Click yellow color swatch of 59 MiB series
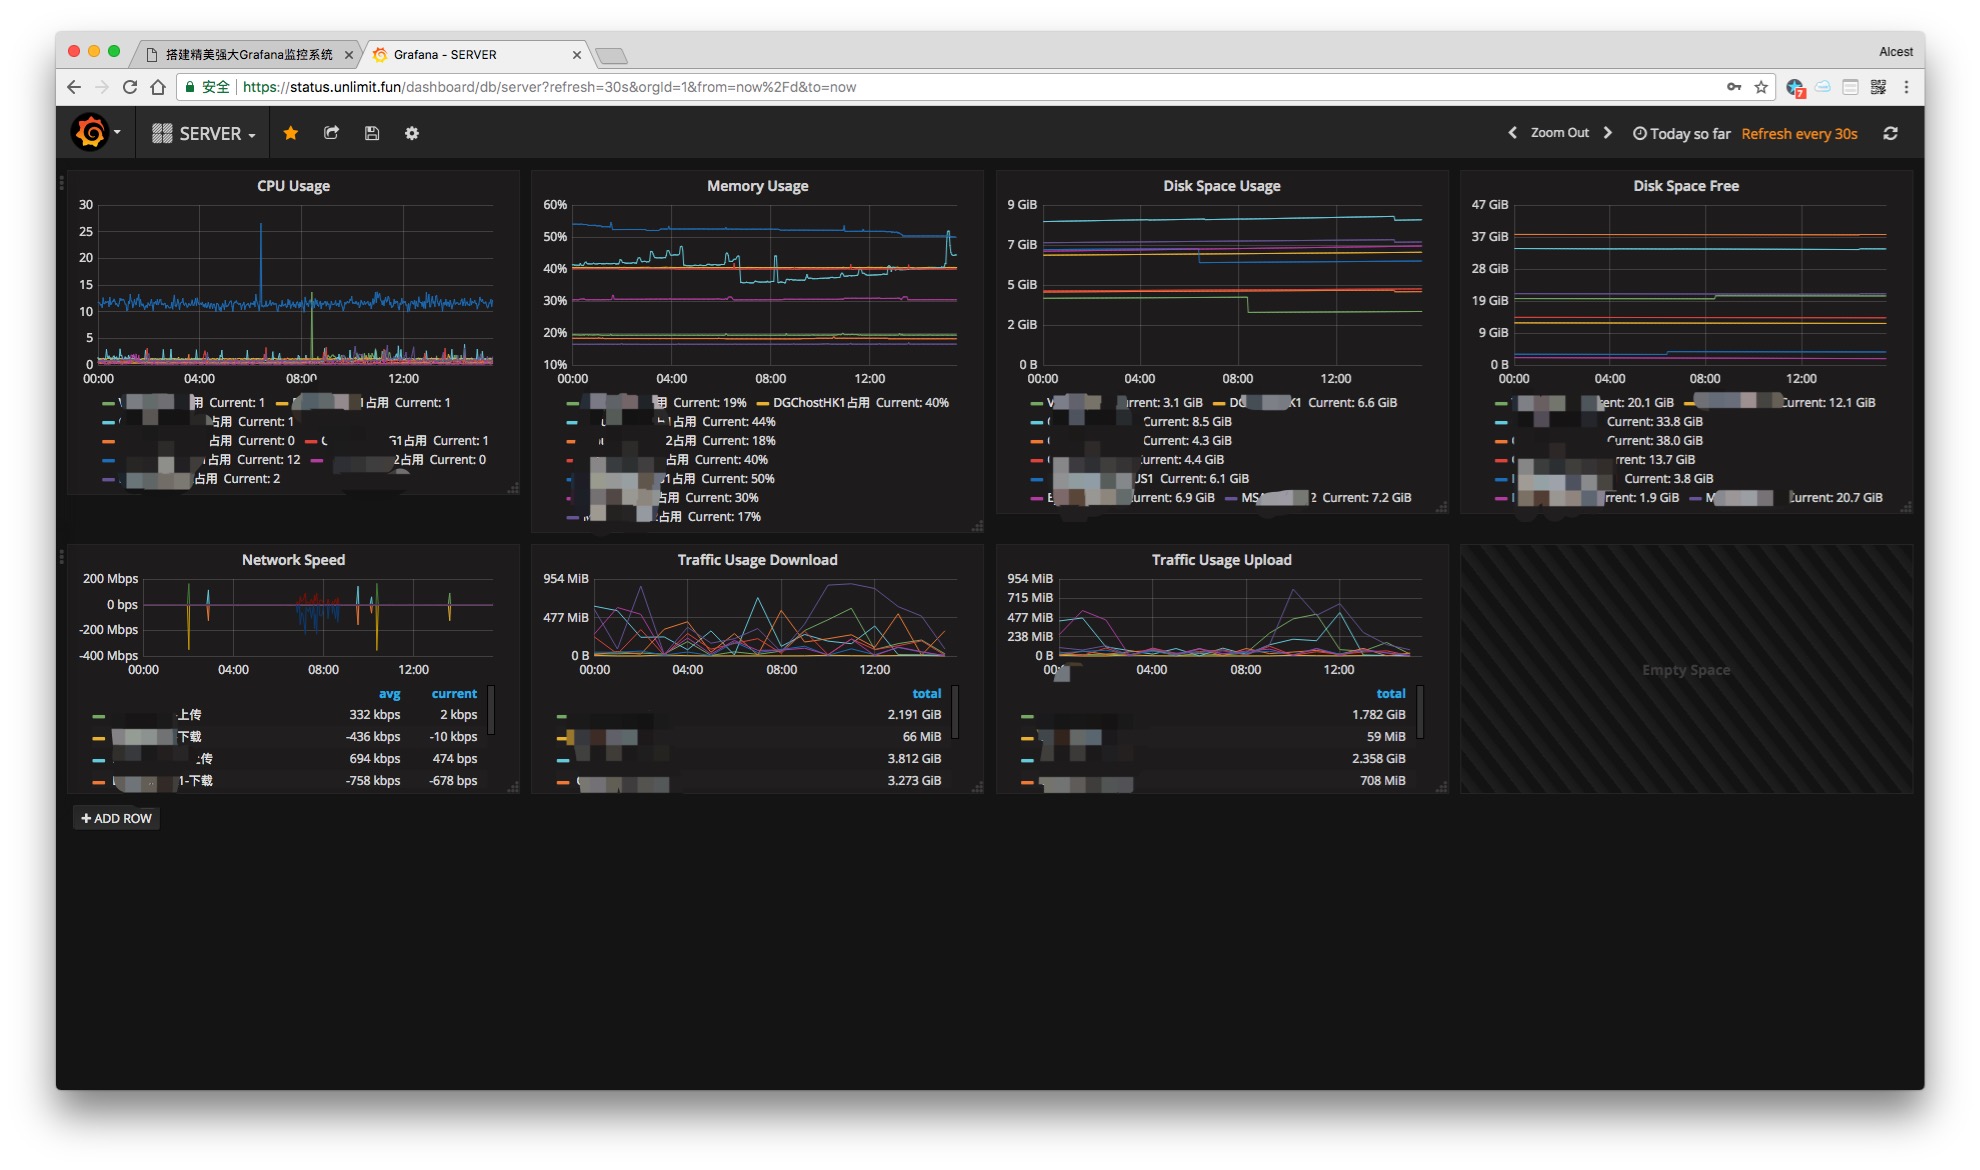Image resolution: width=1980 pixels, height=1170 pixels. (x=1027, y=738)
